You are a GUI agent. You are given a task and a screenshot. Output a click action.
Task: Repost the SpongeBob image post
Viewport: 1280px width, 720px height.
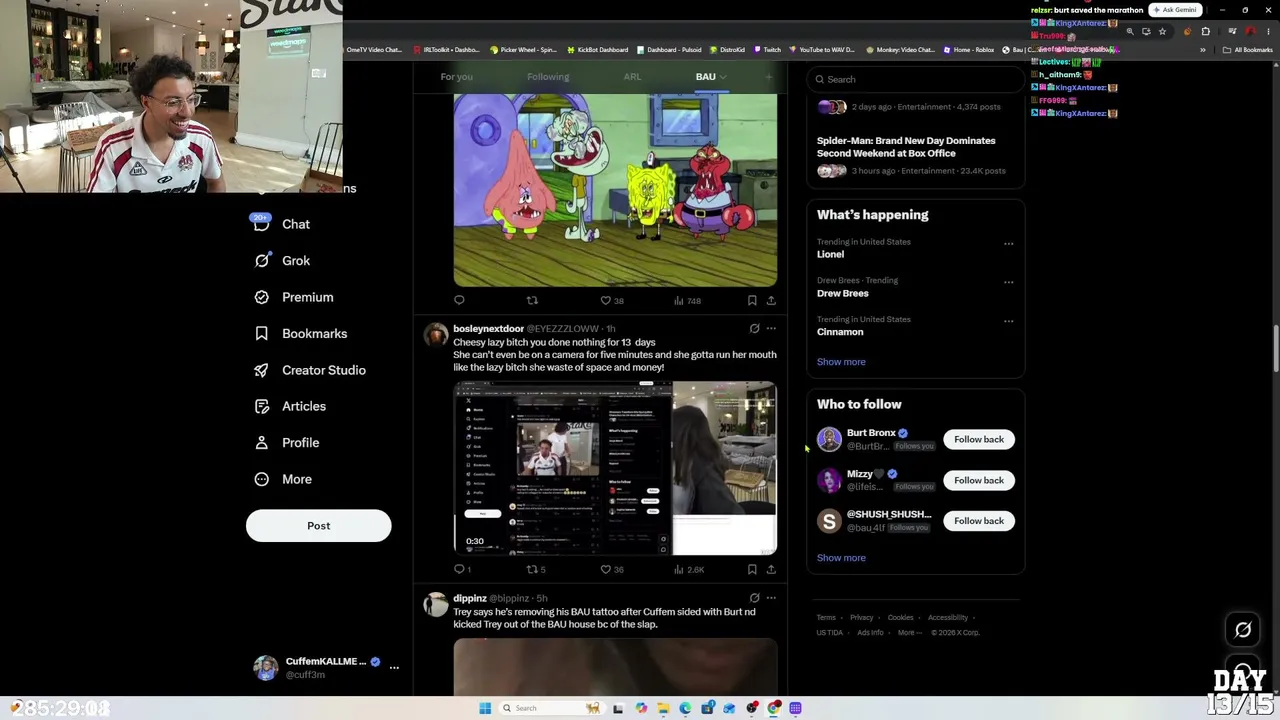(532, 300)
